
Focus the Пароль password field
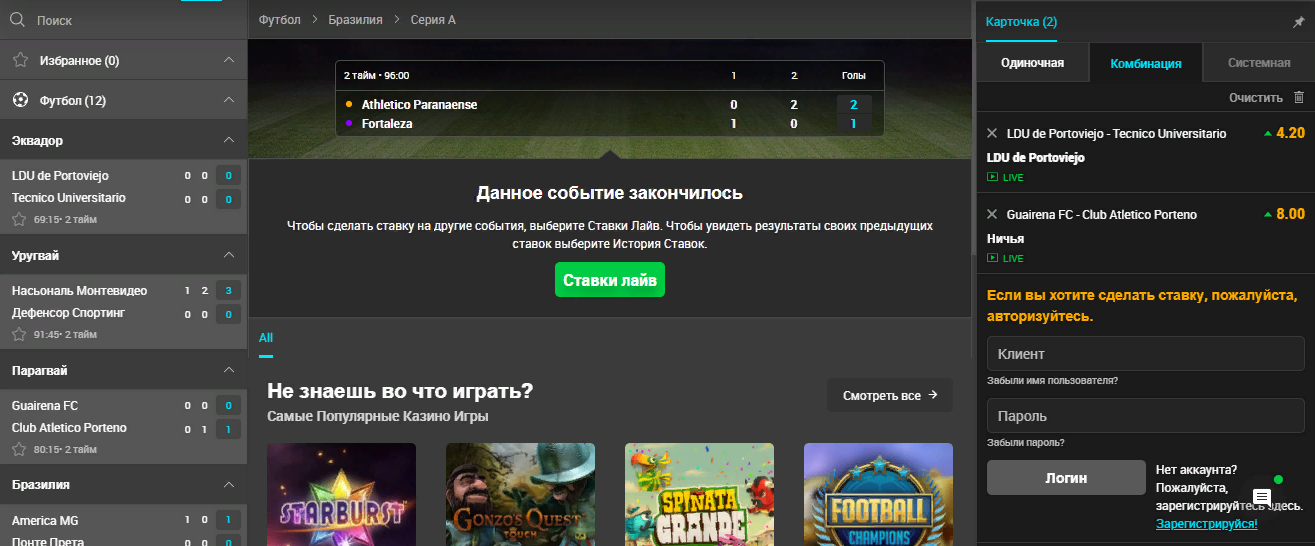(1146, 415)
